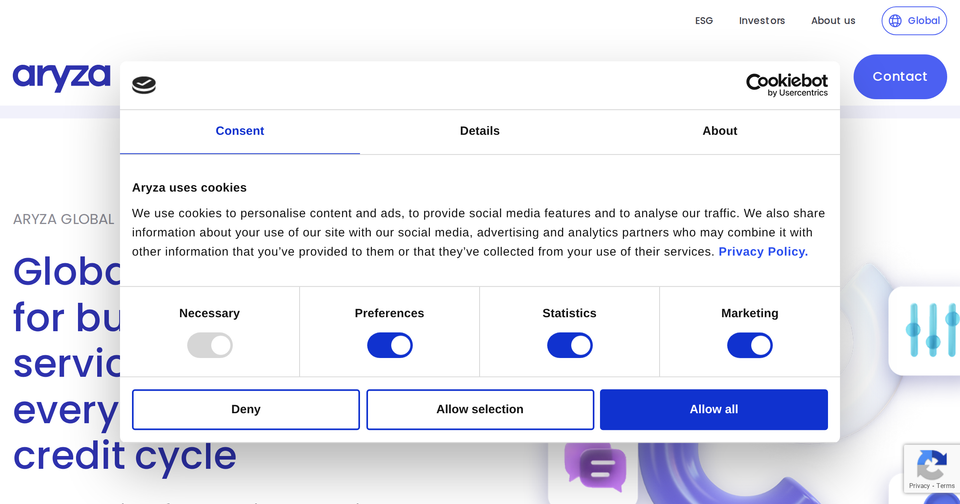Turn off Statistics cookies toggle

pos(570,346)
